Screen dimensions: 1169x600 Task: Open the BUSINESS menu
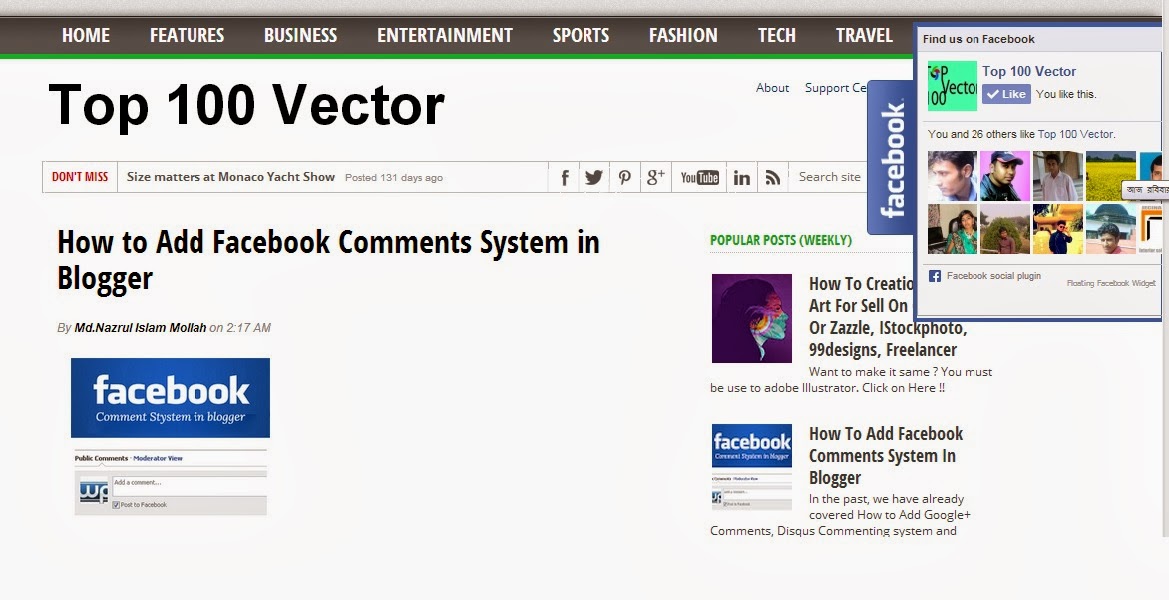[300, 35]
